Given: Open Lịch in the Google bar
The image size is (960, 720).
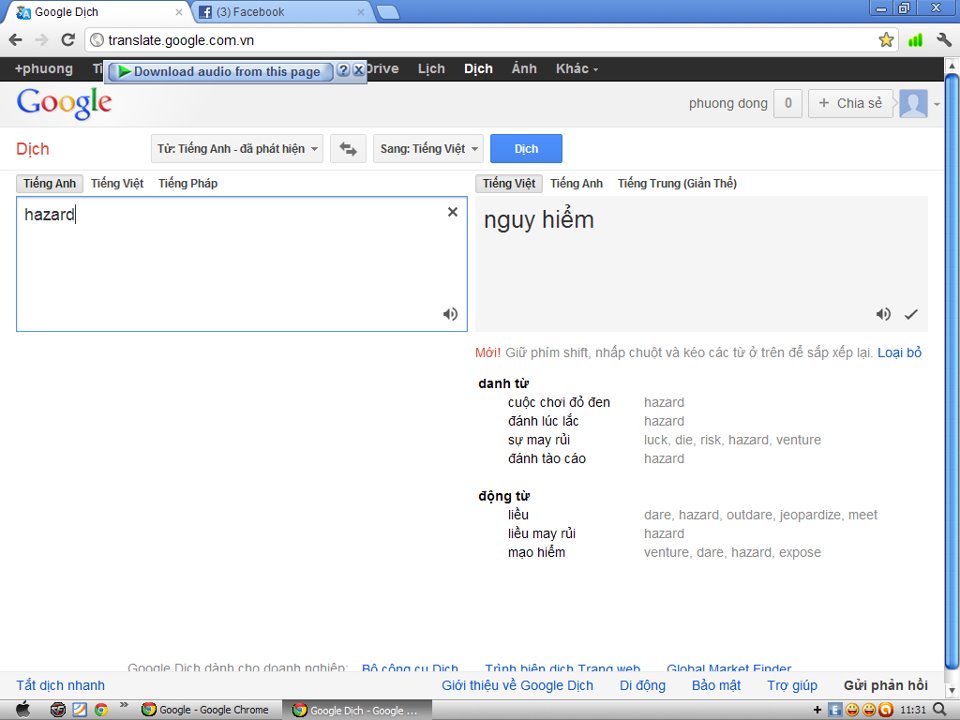Looking at the screenshot, I should coord(431,69).
